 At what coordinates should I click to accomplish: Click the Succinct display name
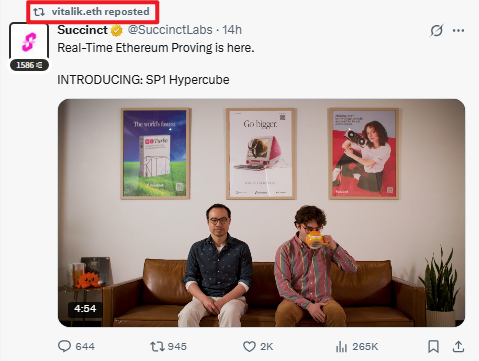point(82,30)
